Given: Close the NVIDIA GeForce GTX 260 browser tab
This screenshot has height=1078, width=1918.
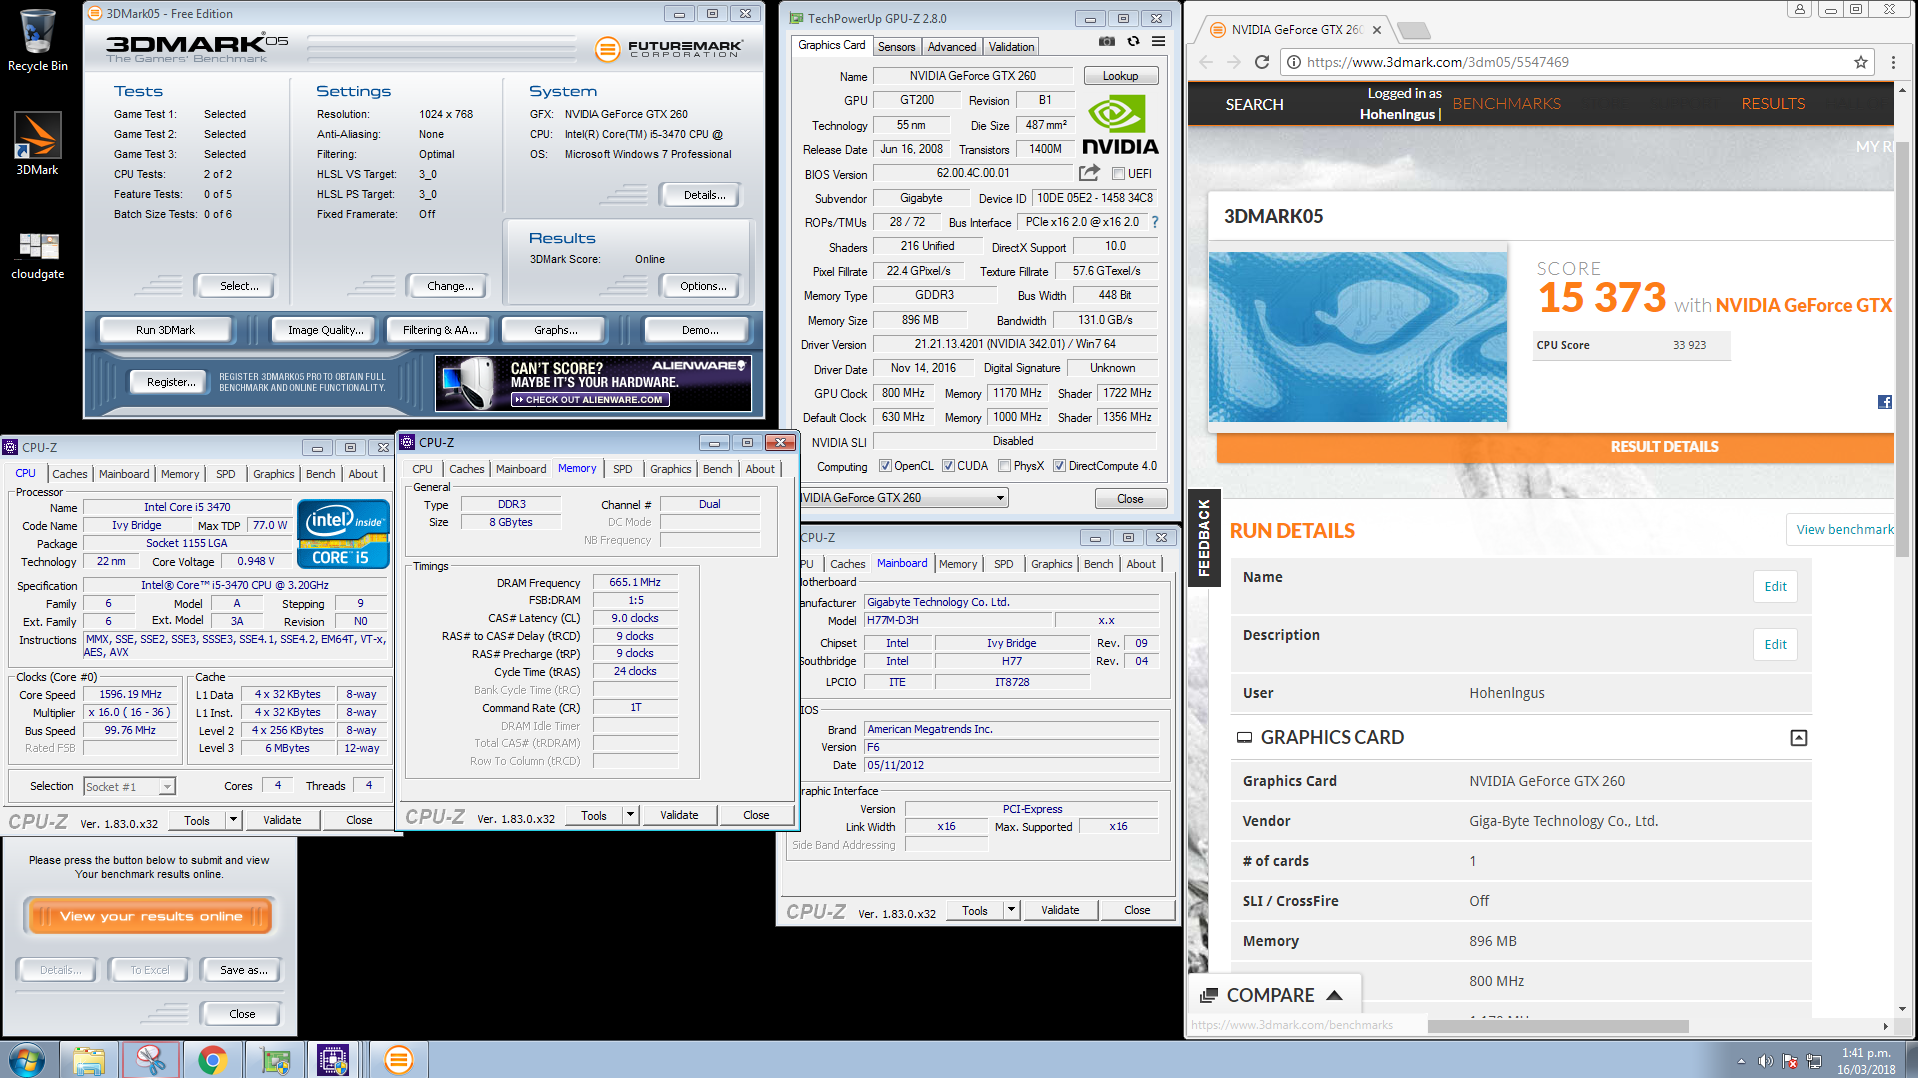Looking at the screenshot, I should click(1377, 30).
